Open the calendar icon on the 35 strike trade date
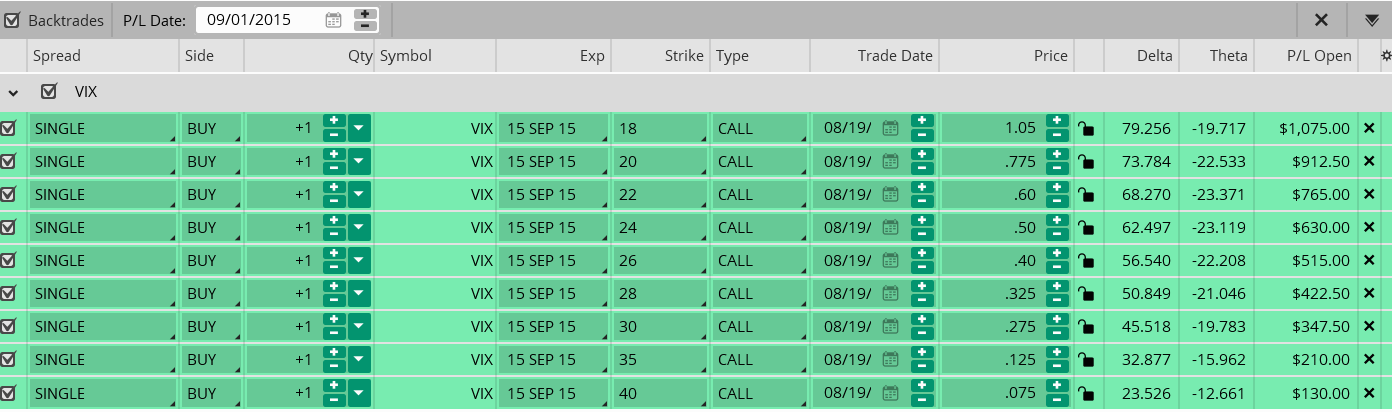 (x=890, y=359)
